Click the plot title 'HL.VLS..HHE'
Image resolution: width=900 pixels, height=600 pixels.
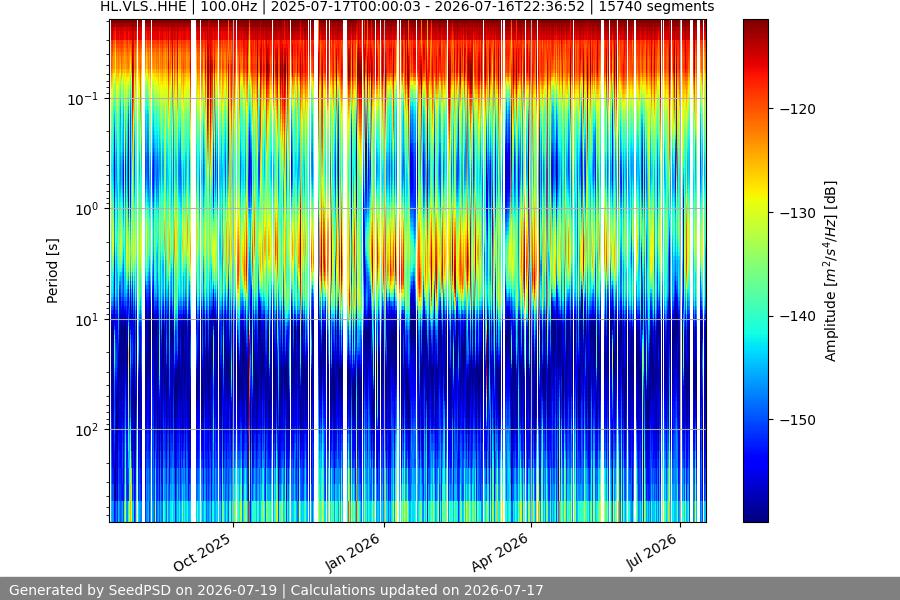click(143, 7)
